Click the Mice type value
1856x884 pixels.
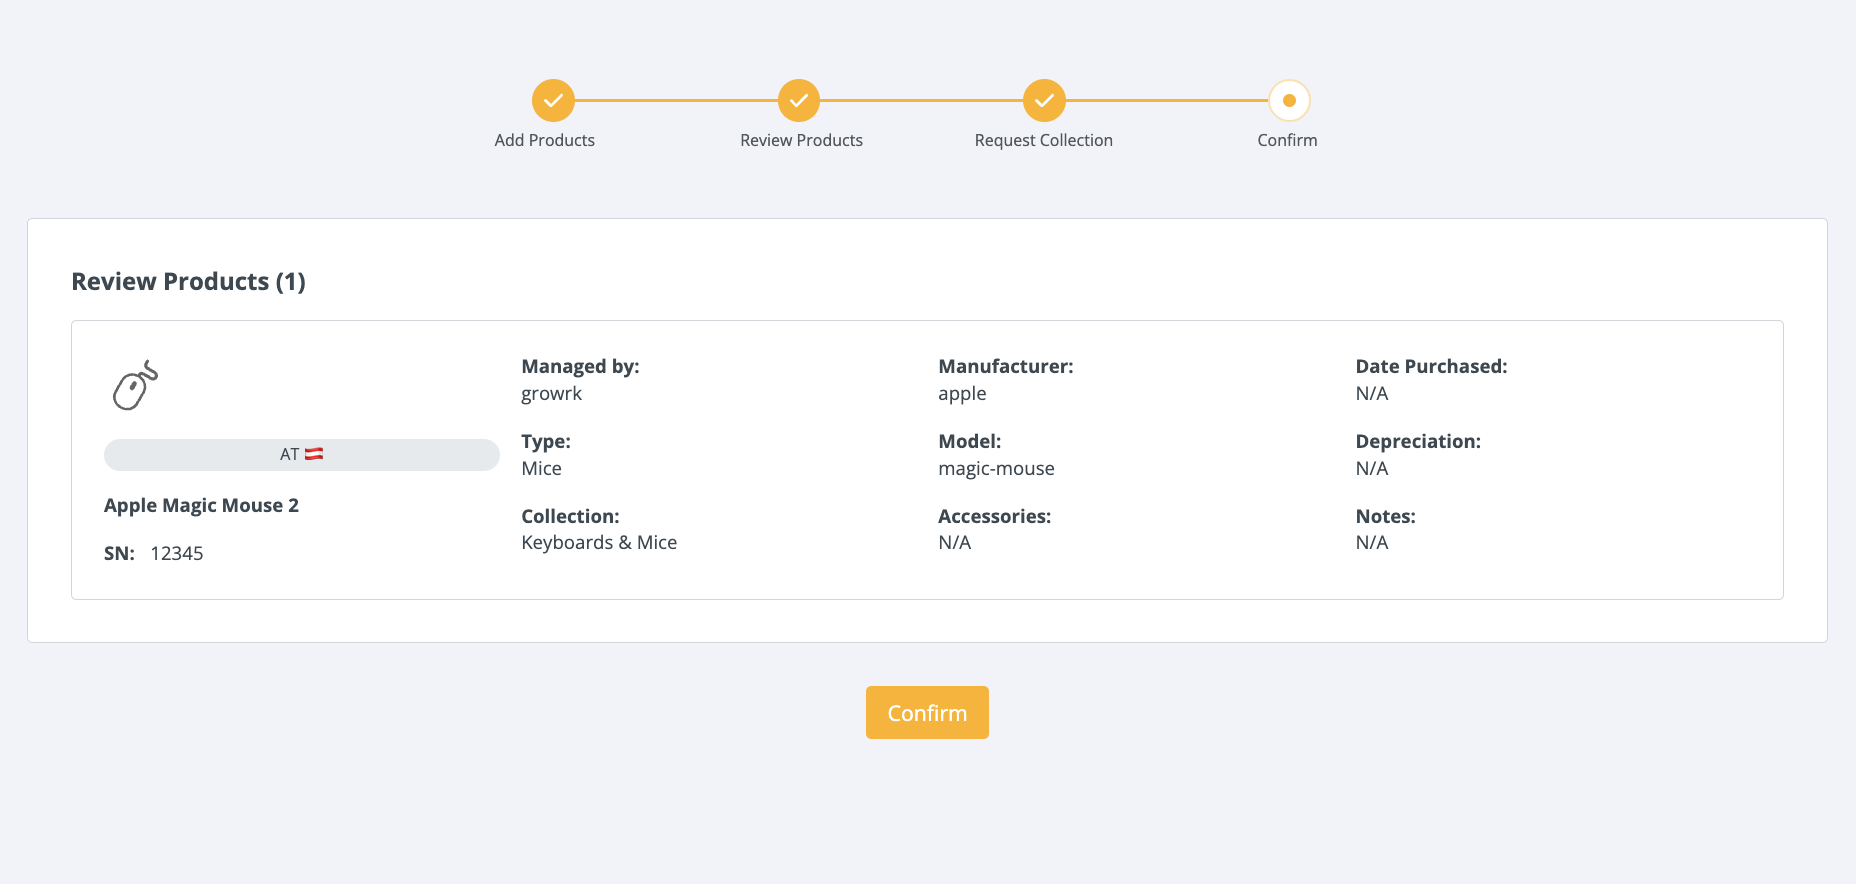coord(541,468)
